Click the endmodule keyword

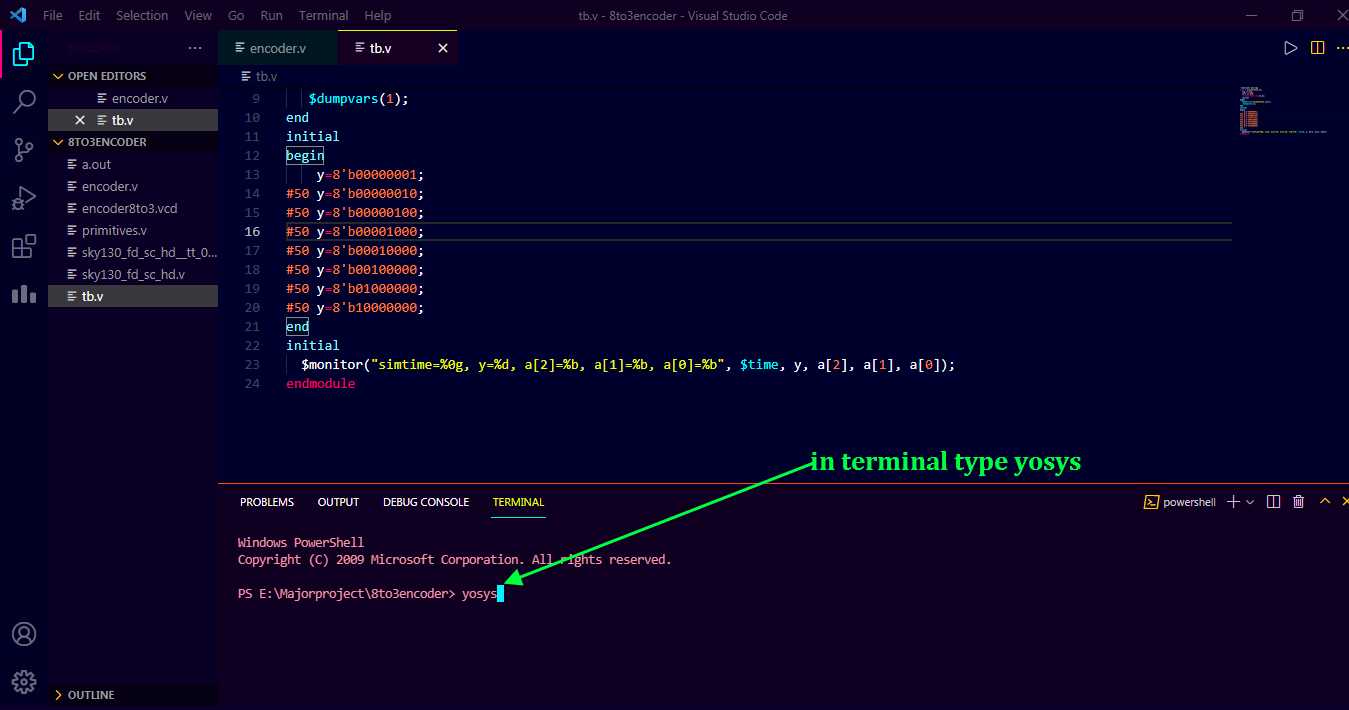click(320, 384)
